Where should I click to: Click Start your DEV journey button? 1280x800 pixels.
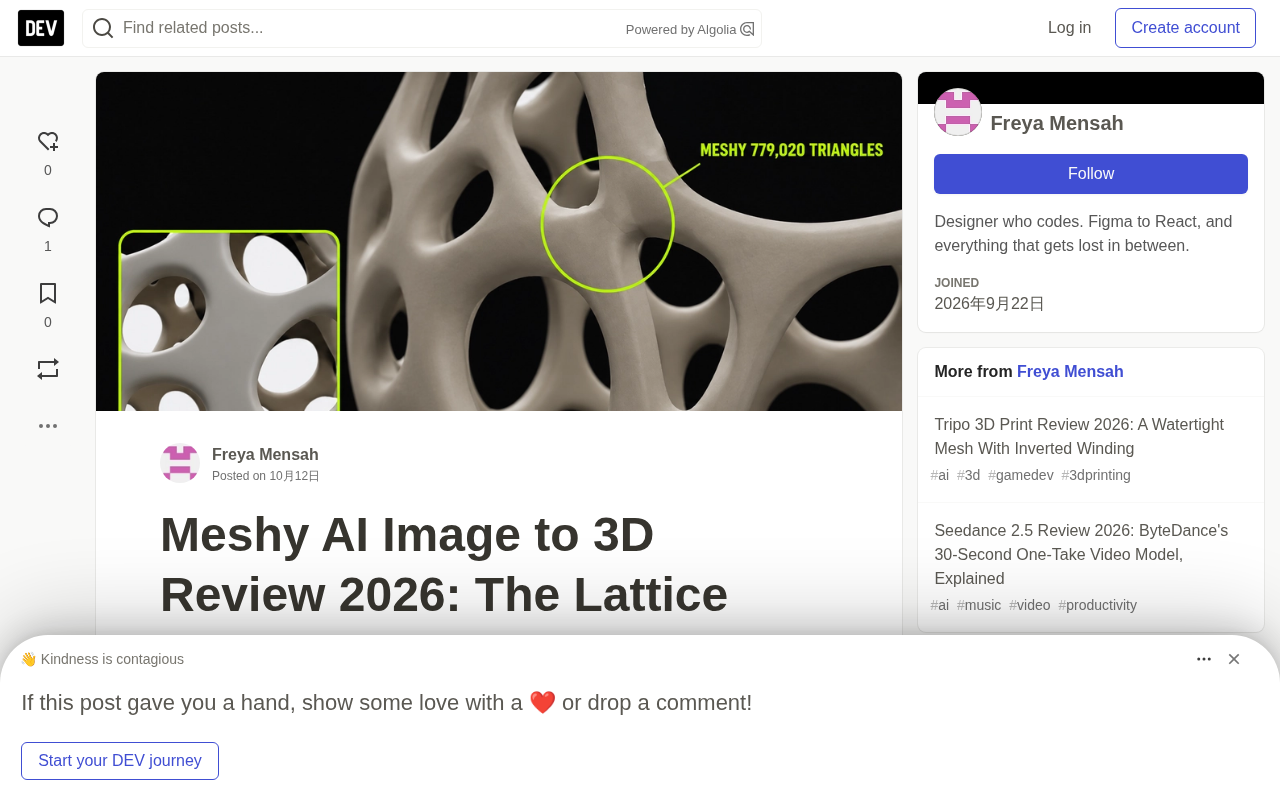[120, 761]
